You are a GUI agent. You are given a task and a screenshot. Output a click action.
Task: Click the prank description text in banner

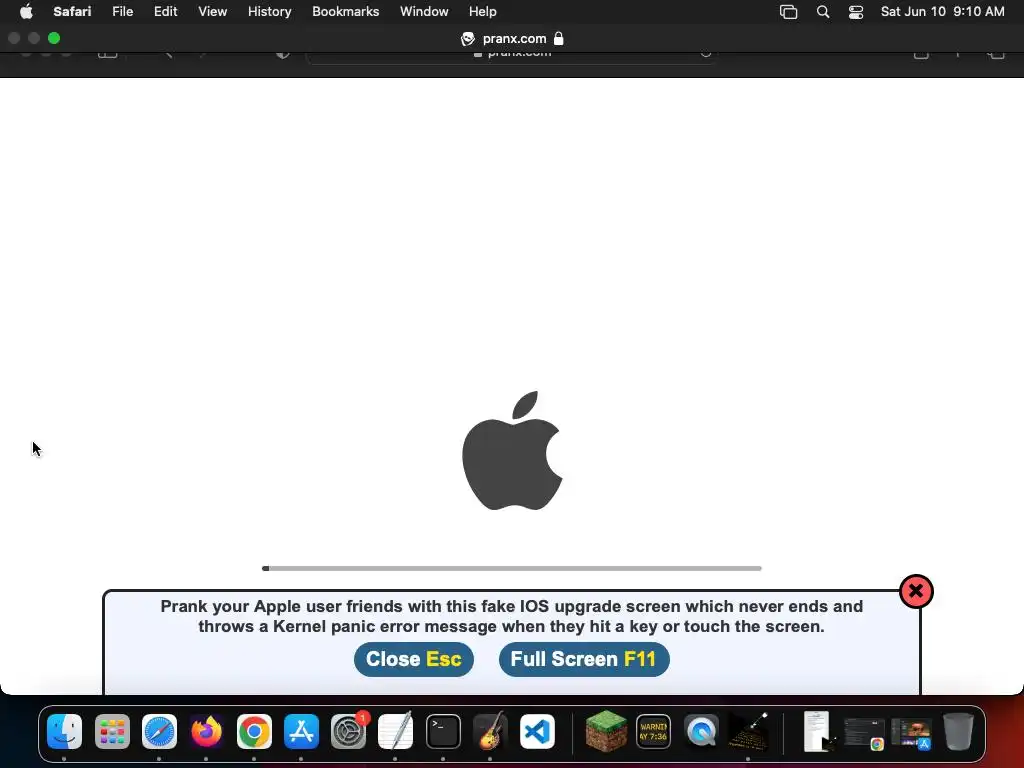point(511,616)
